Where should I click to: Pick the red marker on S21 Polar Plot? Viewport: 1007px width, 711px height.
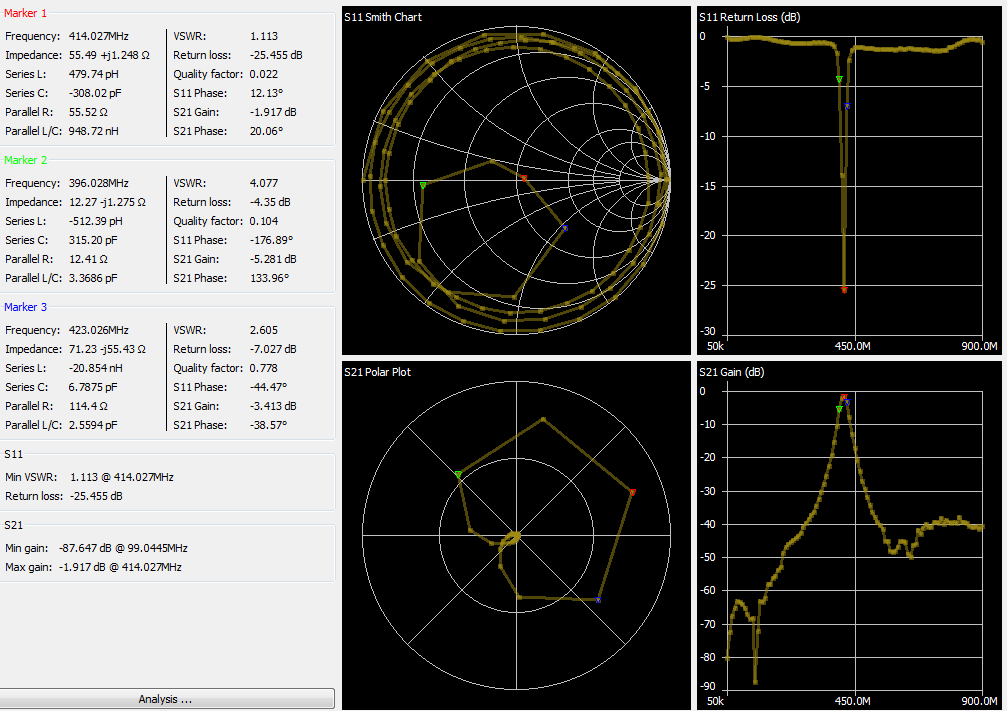[633, 492]
